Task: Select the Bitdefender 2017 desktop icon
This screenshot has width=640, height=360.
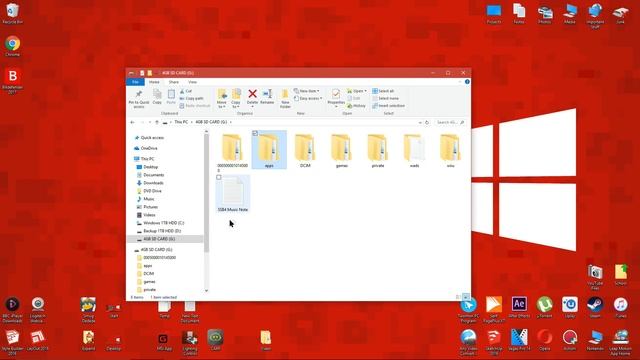Action: point(12,81)
